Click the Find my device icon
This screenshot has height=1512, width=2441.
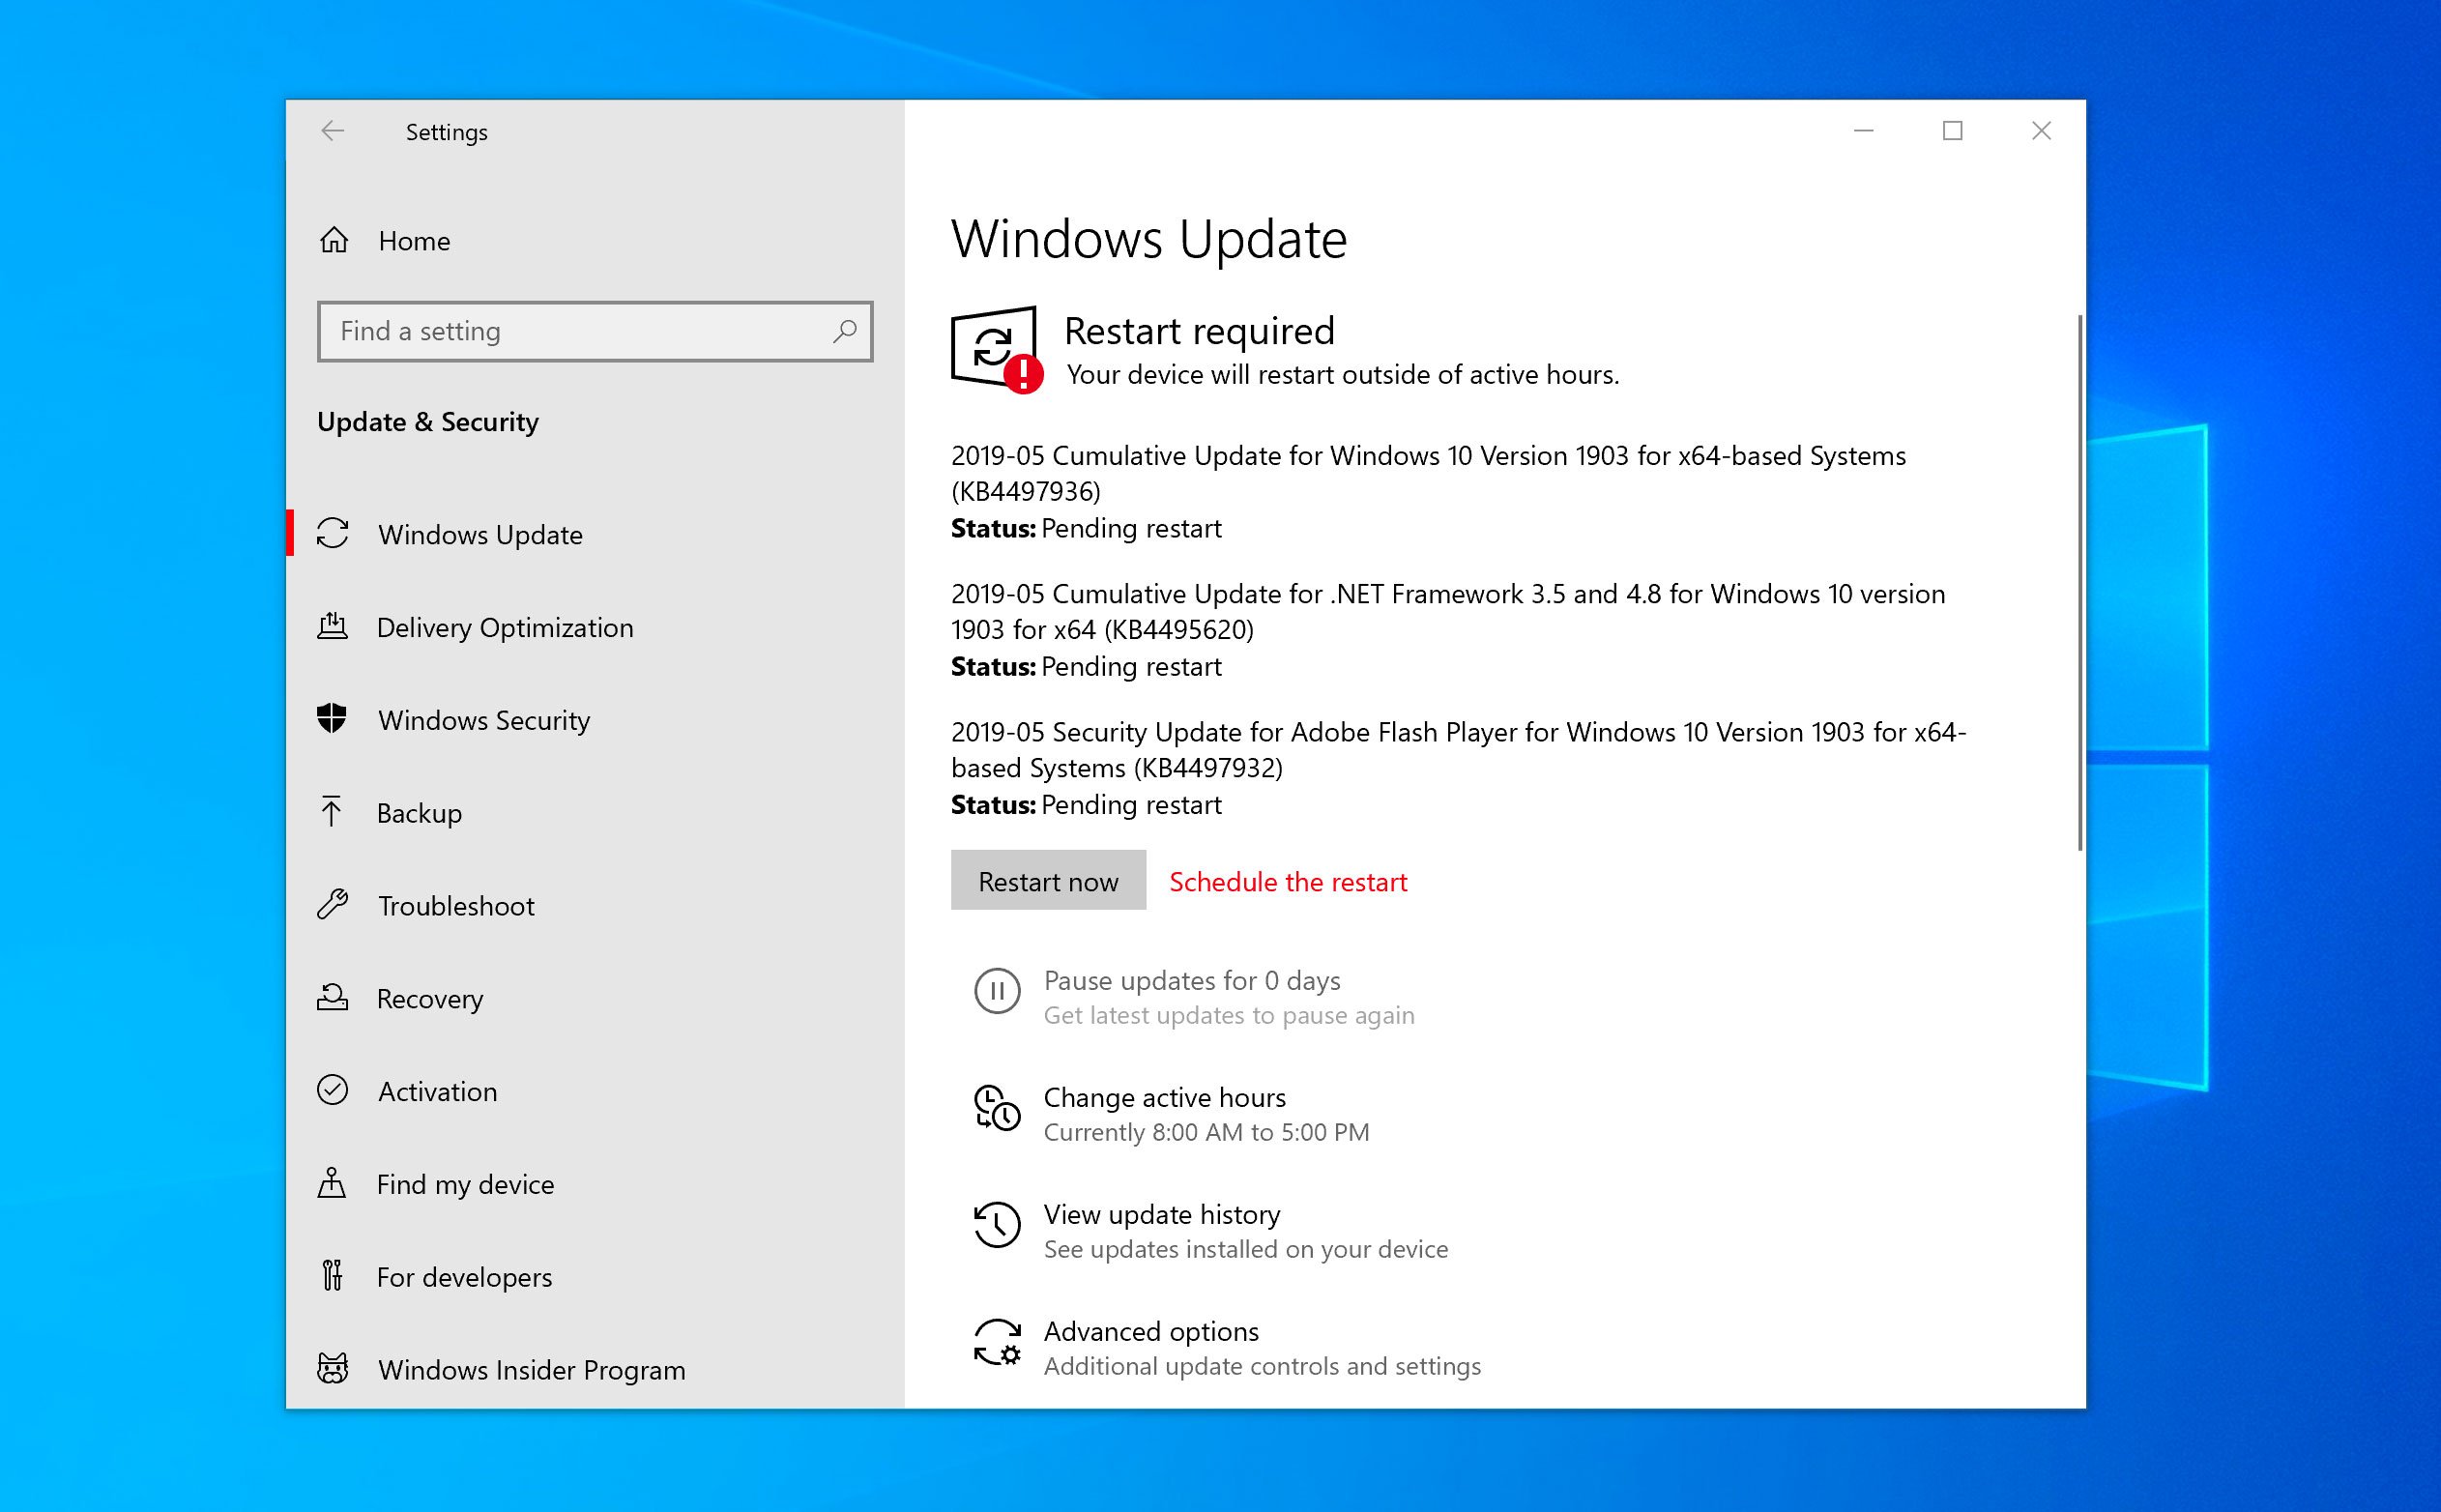[331, 1182]
